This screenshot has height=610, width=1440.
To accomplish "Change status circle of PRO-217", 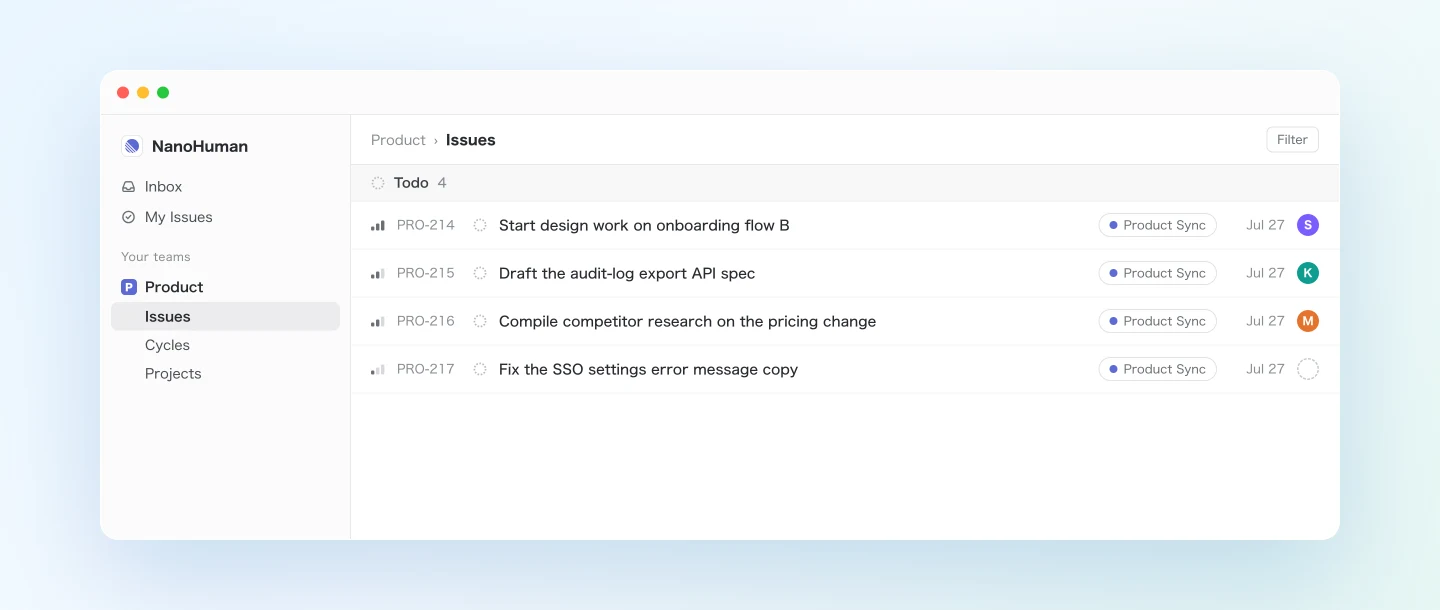I will (x=480, y=369).
